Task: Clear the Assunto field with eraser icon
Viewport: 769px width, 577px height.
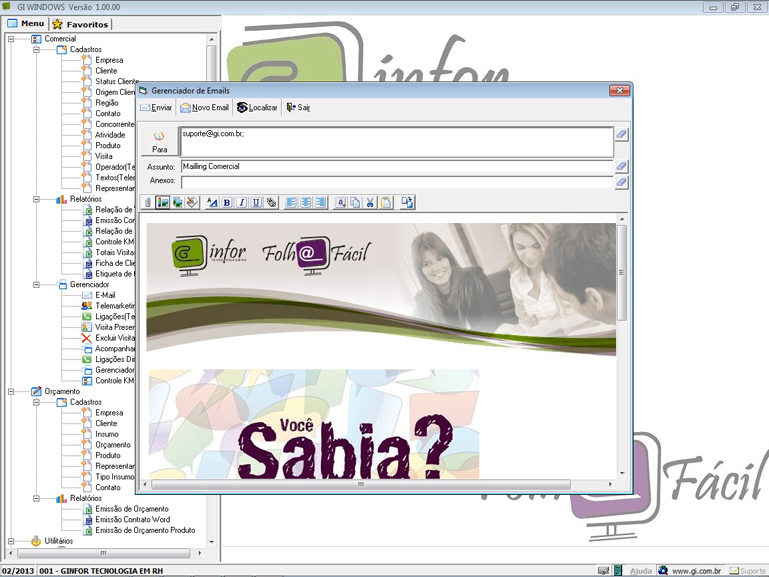Action: point(621,166)
